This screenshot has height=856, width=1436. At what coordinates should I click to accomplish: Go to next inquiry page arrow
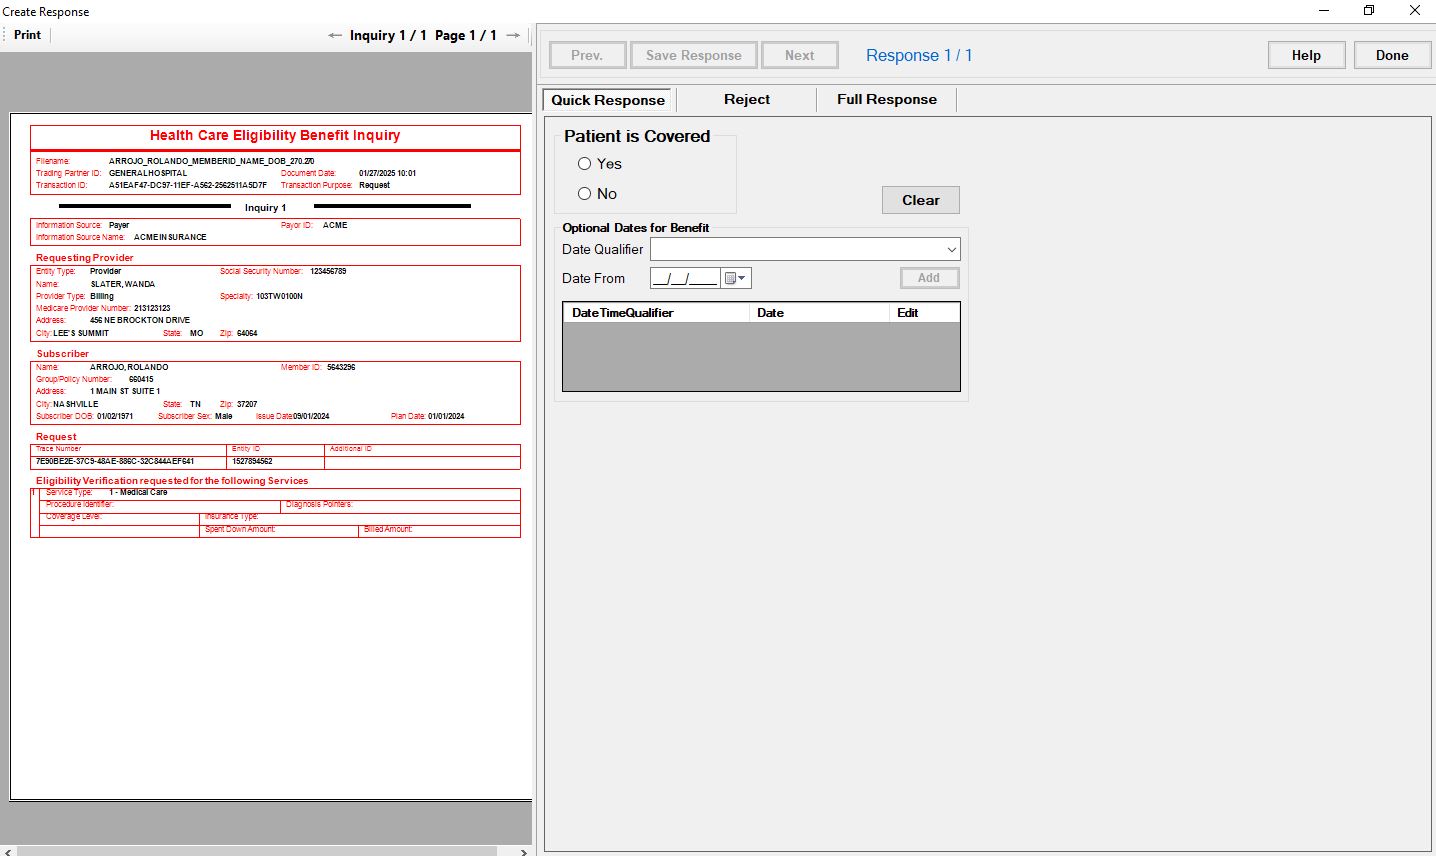513,35
